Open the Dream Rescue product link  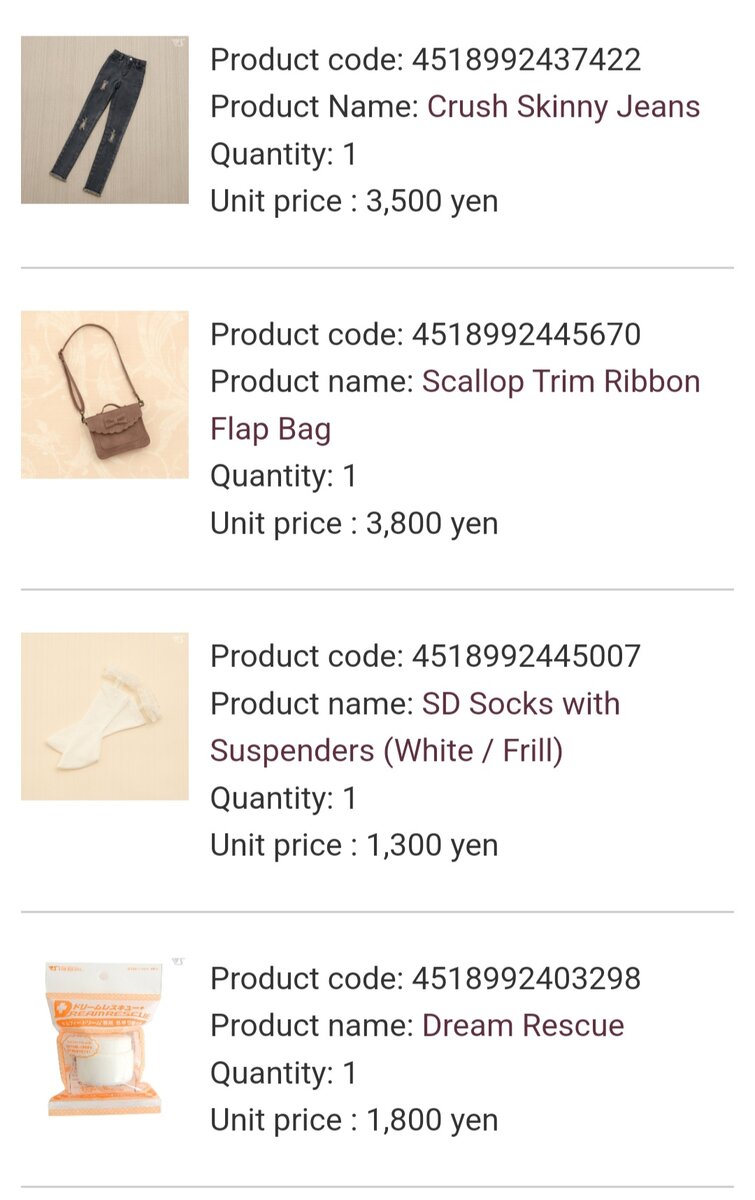pyautogui.click(x=523, y=1026)
